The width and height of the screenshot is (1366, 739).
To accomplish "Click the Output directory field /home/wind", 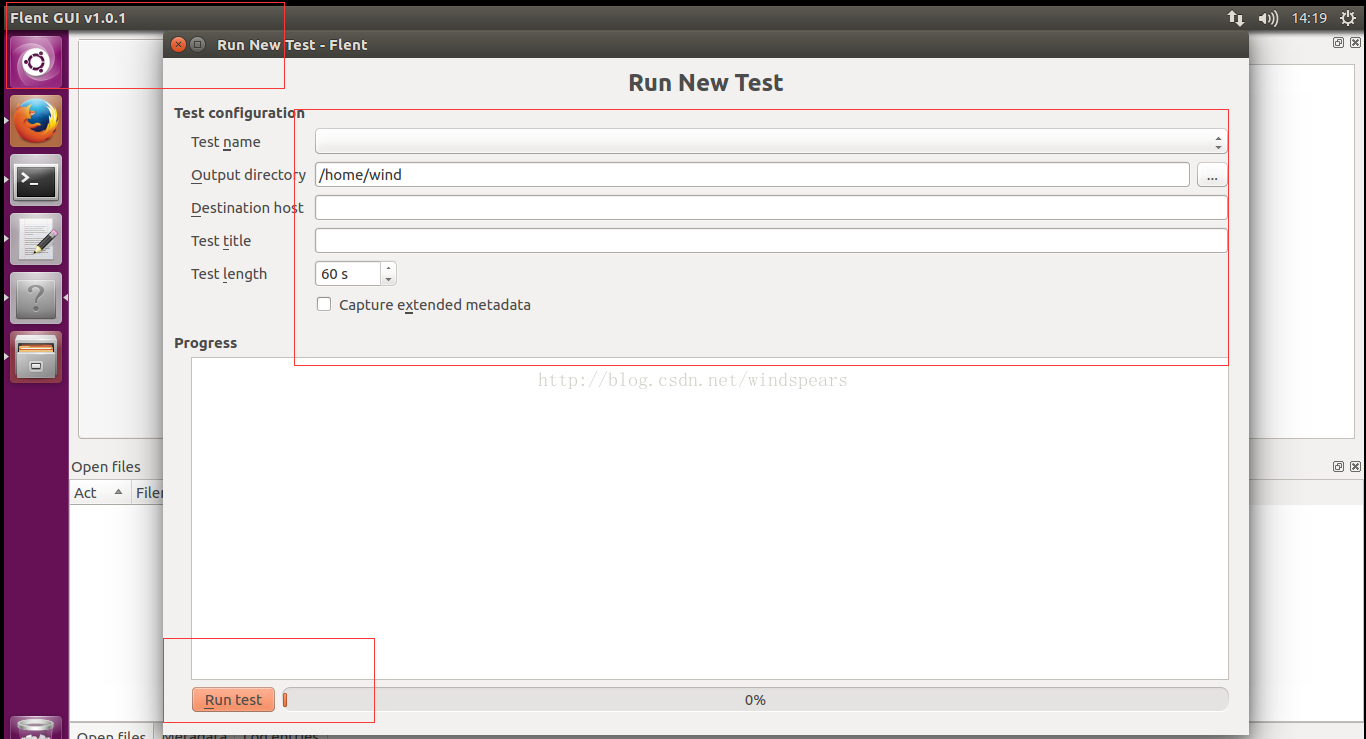I will (752, 175).
